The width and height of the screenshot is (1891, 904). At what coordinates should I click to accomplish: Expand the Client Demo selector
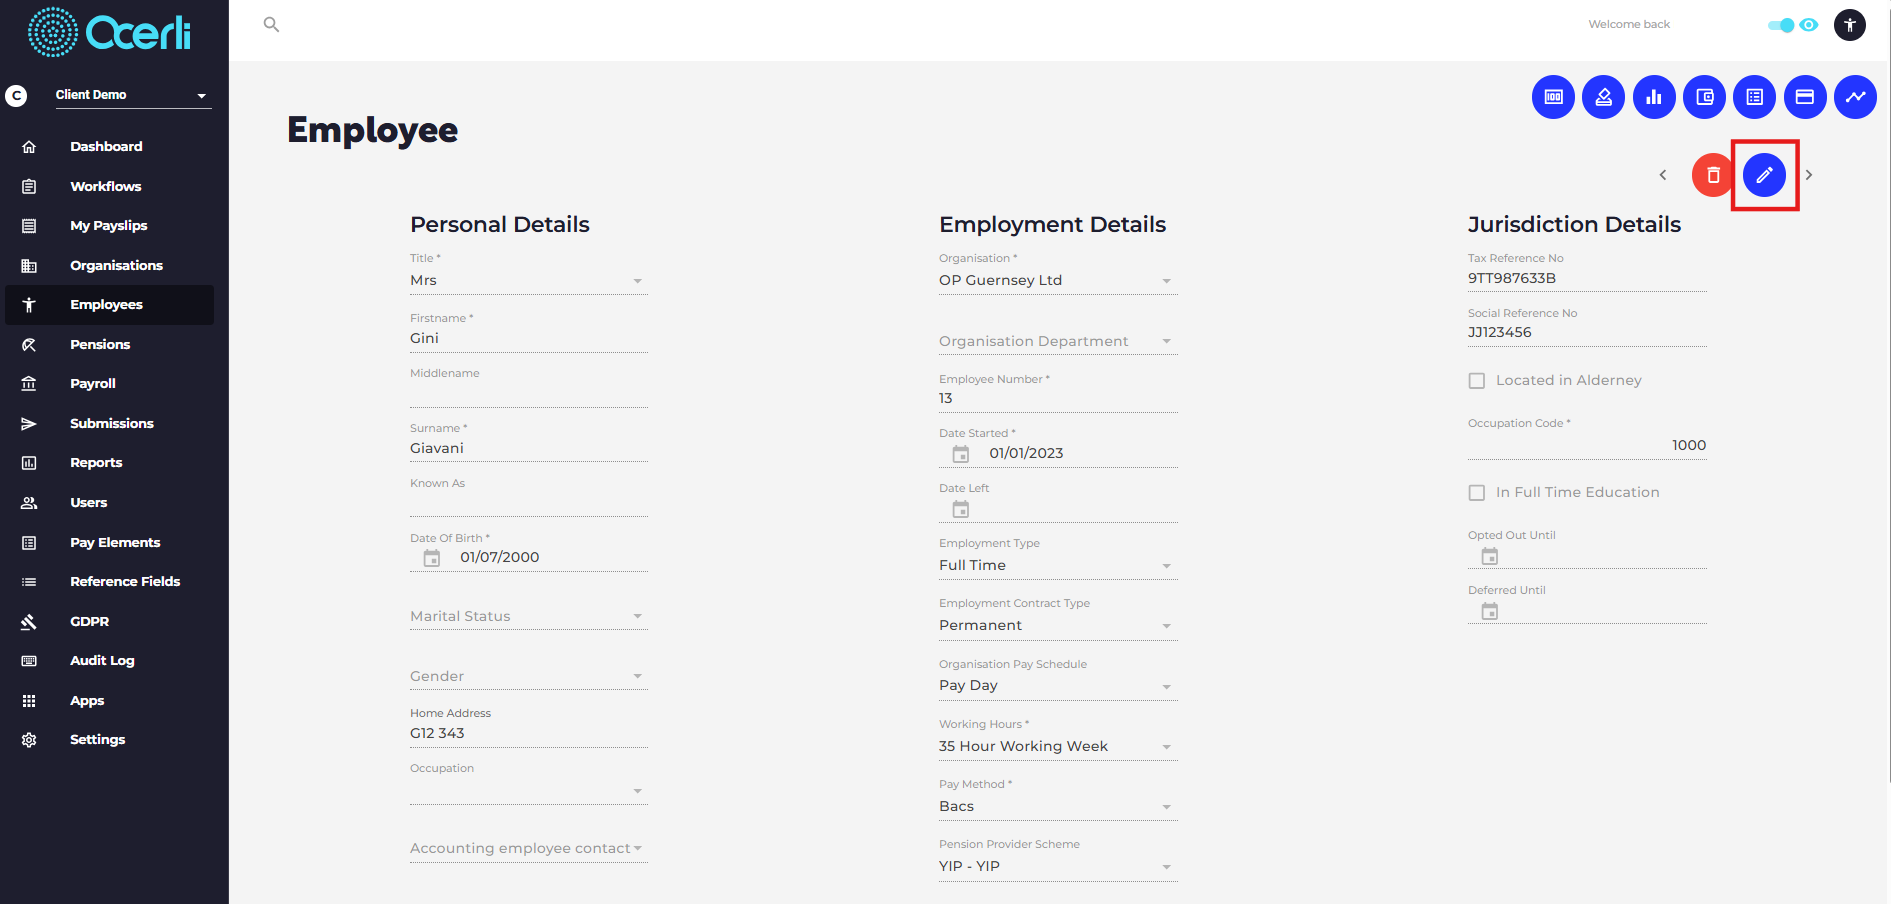click(133, 95)
